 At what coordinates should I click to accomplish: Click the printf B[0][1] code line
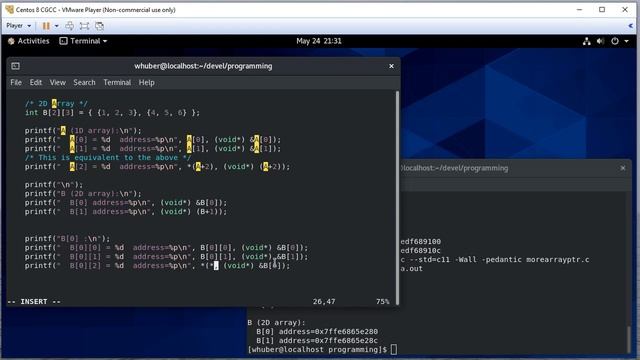click(167, 256)
